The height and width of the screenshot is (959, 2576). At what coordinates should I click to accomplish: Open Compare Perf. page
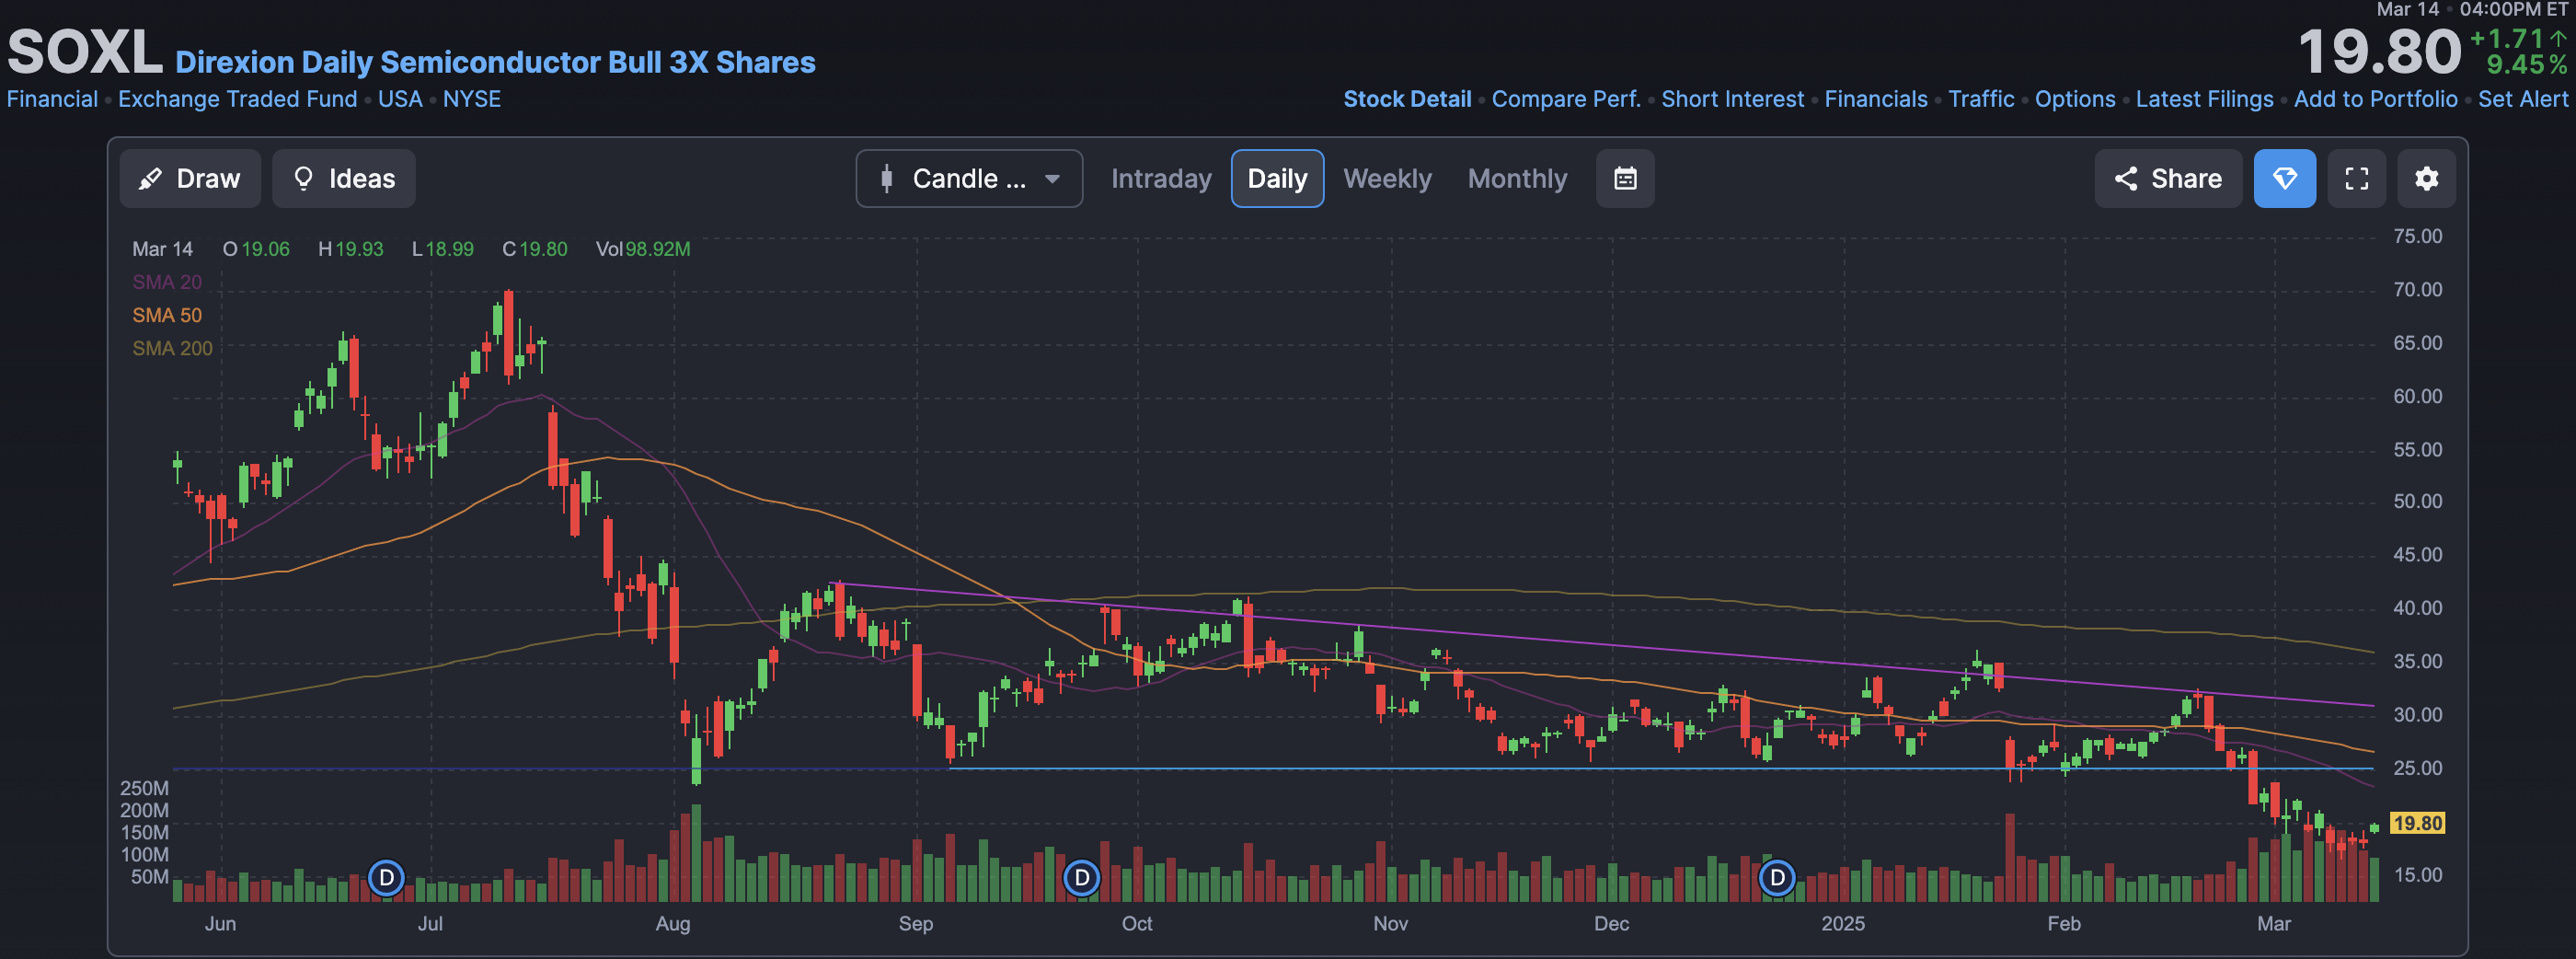(x=1566, y=99)
